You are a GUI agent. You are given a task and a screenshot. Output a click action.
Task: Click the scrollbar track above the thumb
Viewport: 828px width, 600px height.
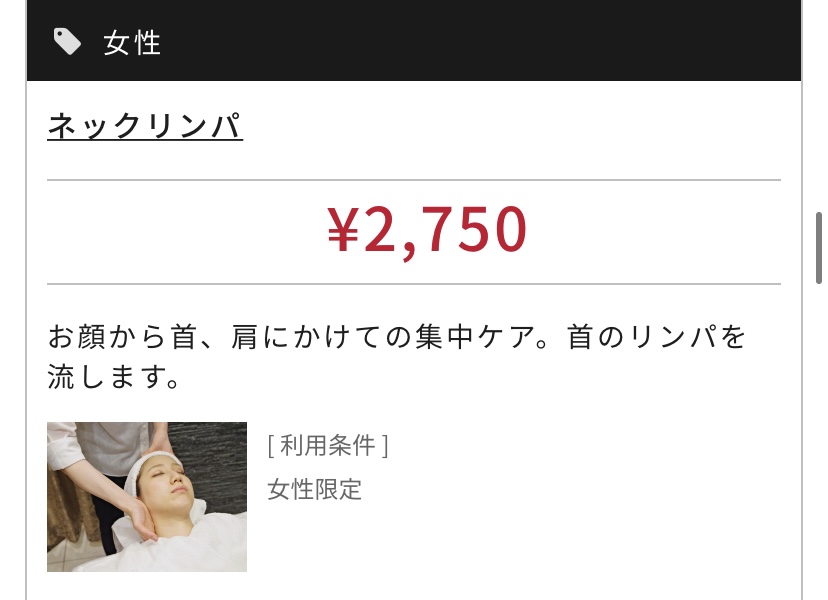[x=818, y=106]
